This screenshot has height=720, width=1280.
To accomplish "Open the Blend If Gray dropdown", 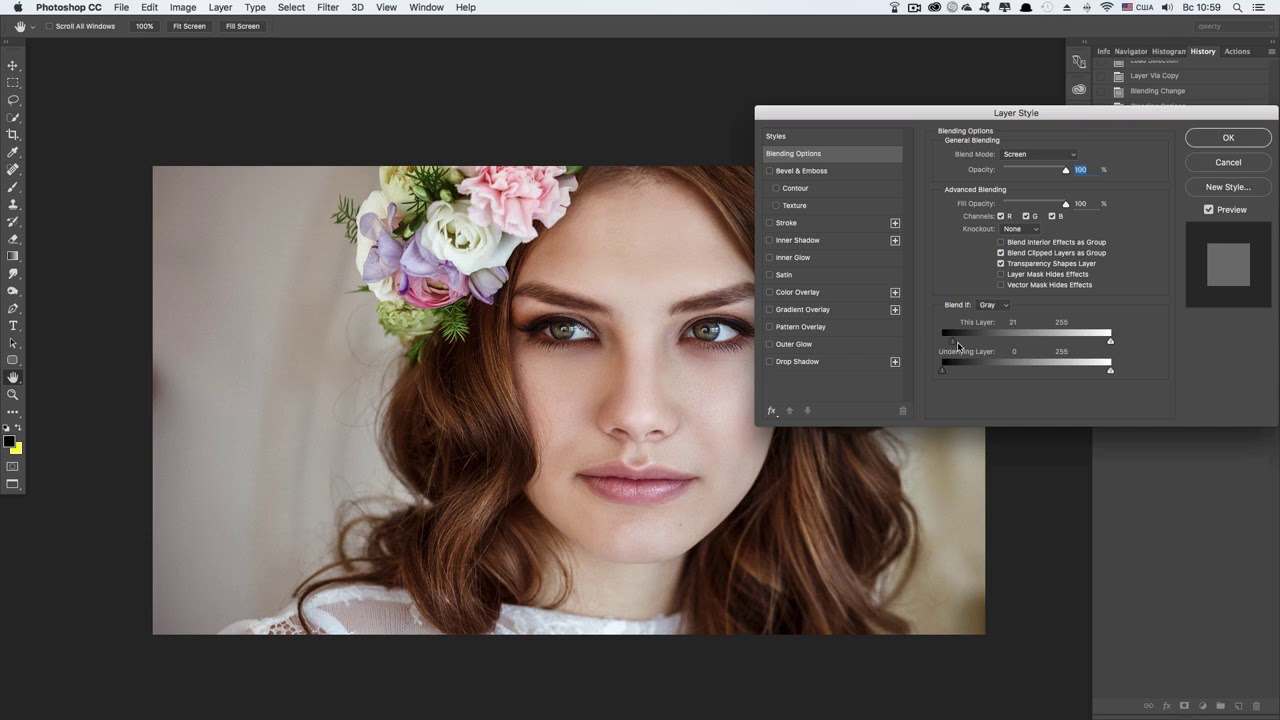I will click(x=993, y=305).
